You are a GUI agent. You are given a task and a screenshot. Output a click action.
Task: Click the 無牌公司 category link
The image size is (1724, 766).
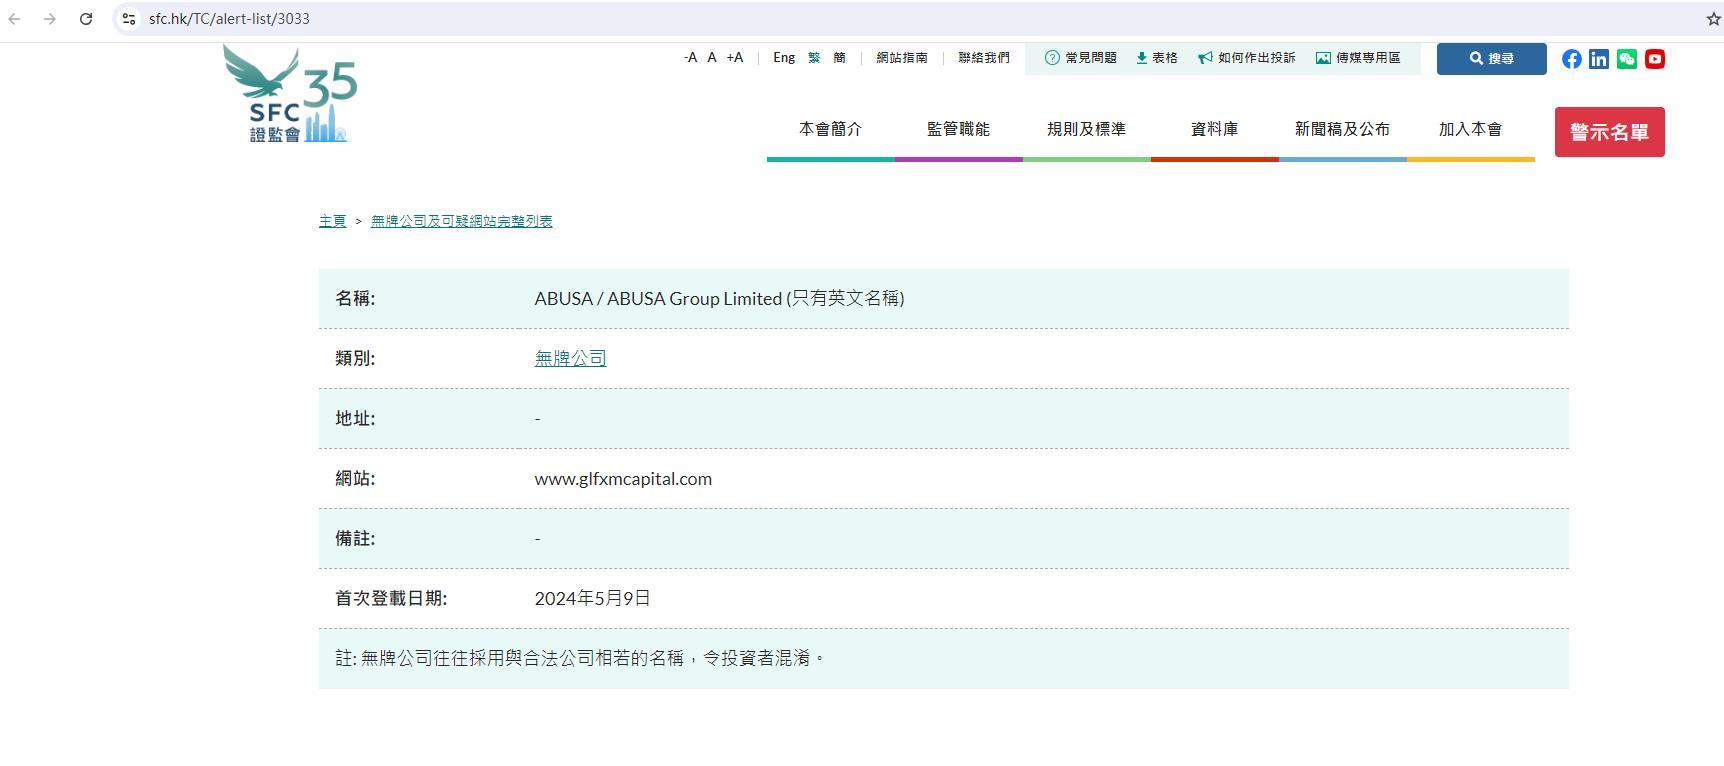(570, 358)
